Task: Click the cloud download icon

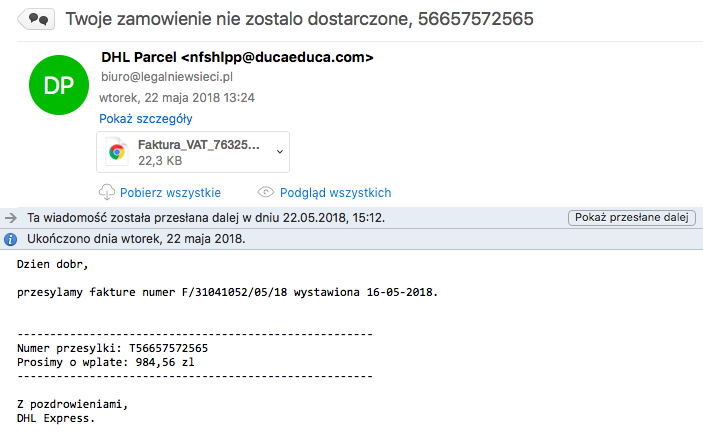Action: 107,192
